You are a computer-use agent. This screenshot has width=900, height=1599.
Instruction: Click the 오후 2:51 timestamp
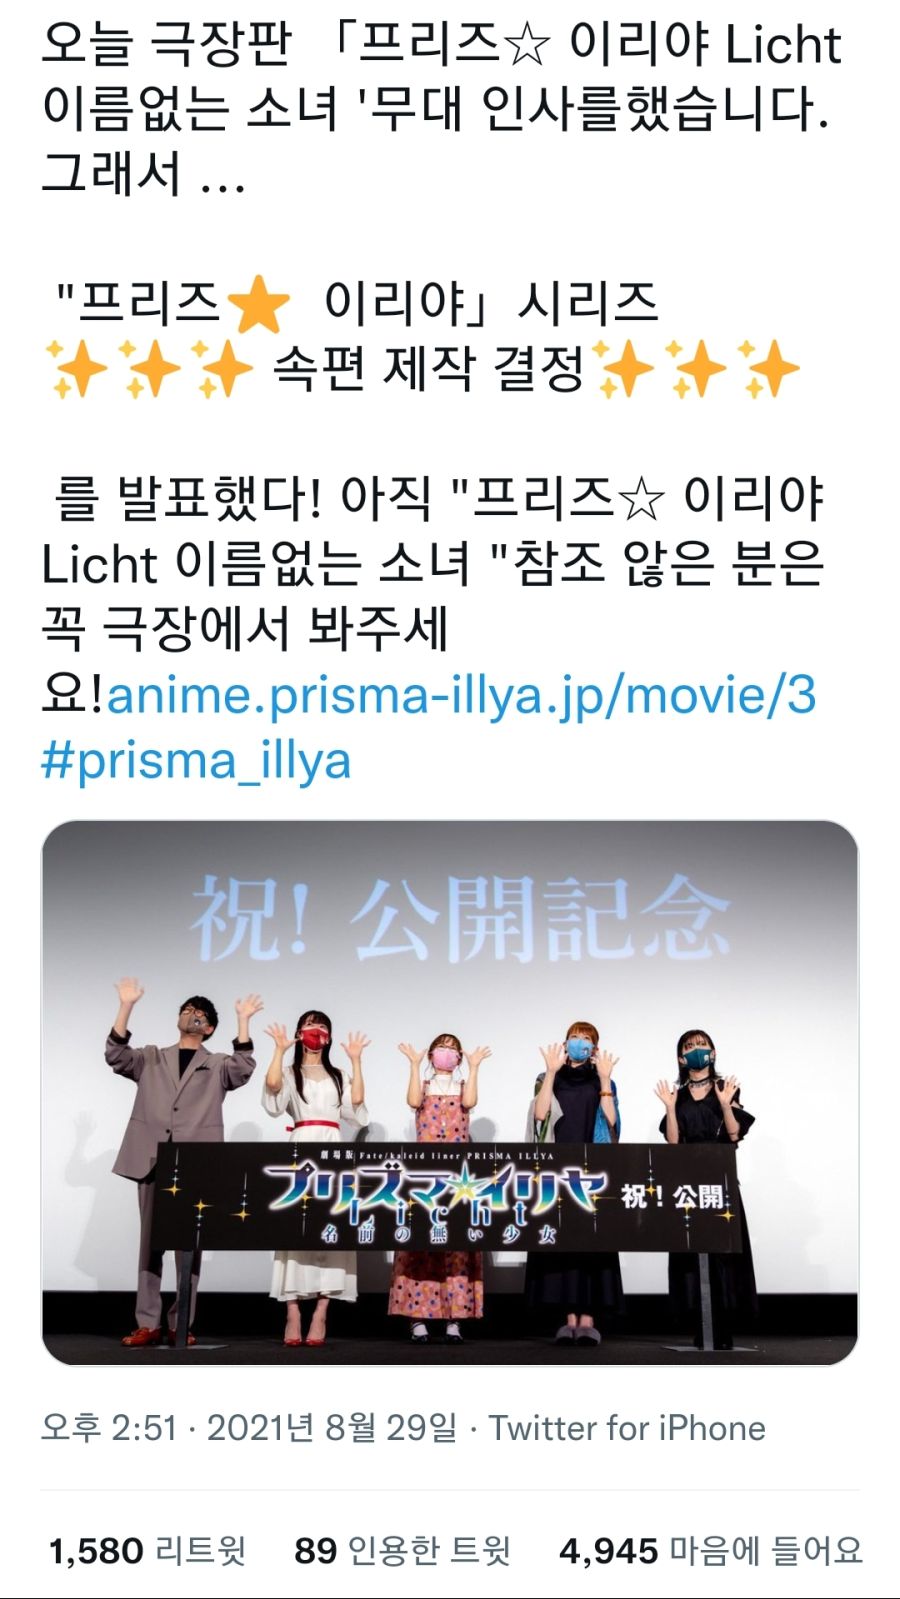point(108,1428)
